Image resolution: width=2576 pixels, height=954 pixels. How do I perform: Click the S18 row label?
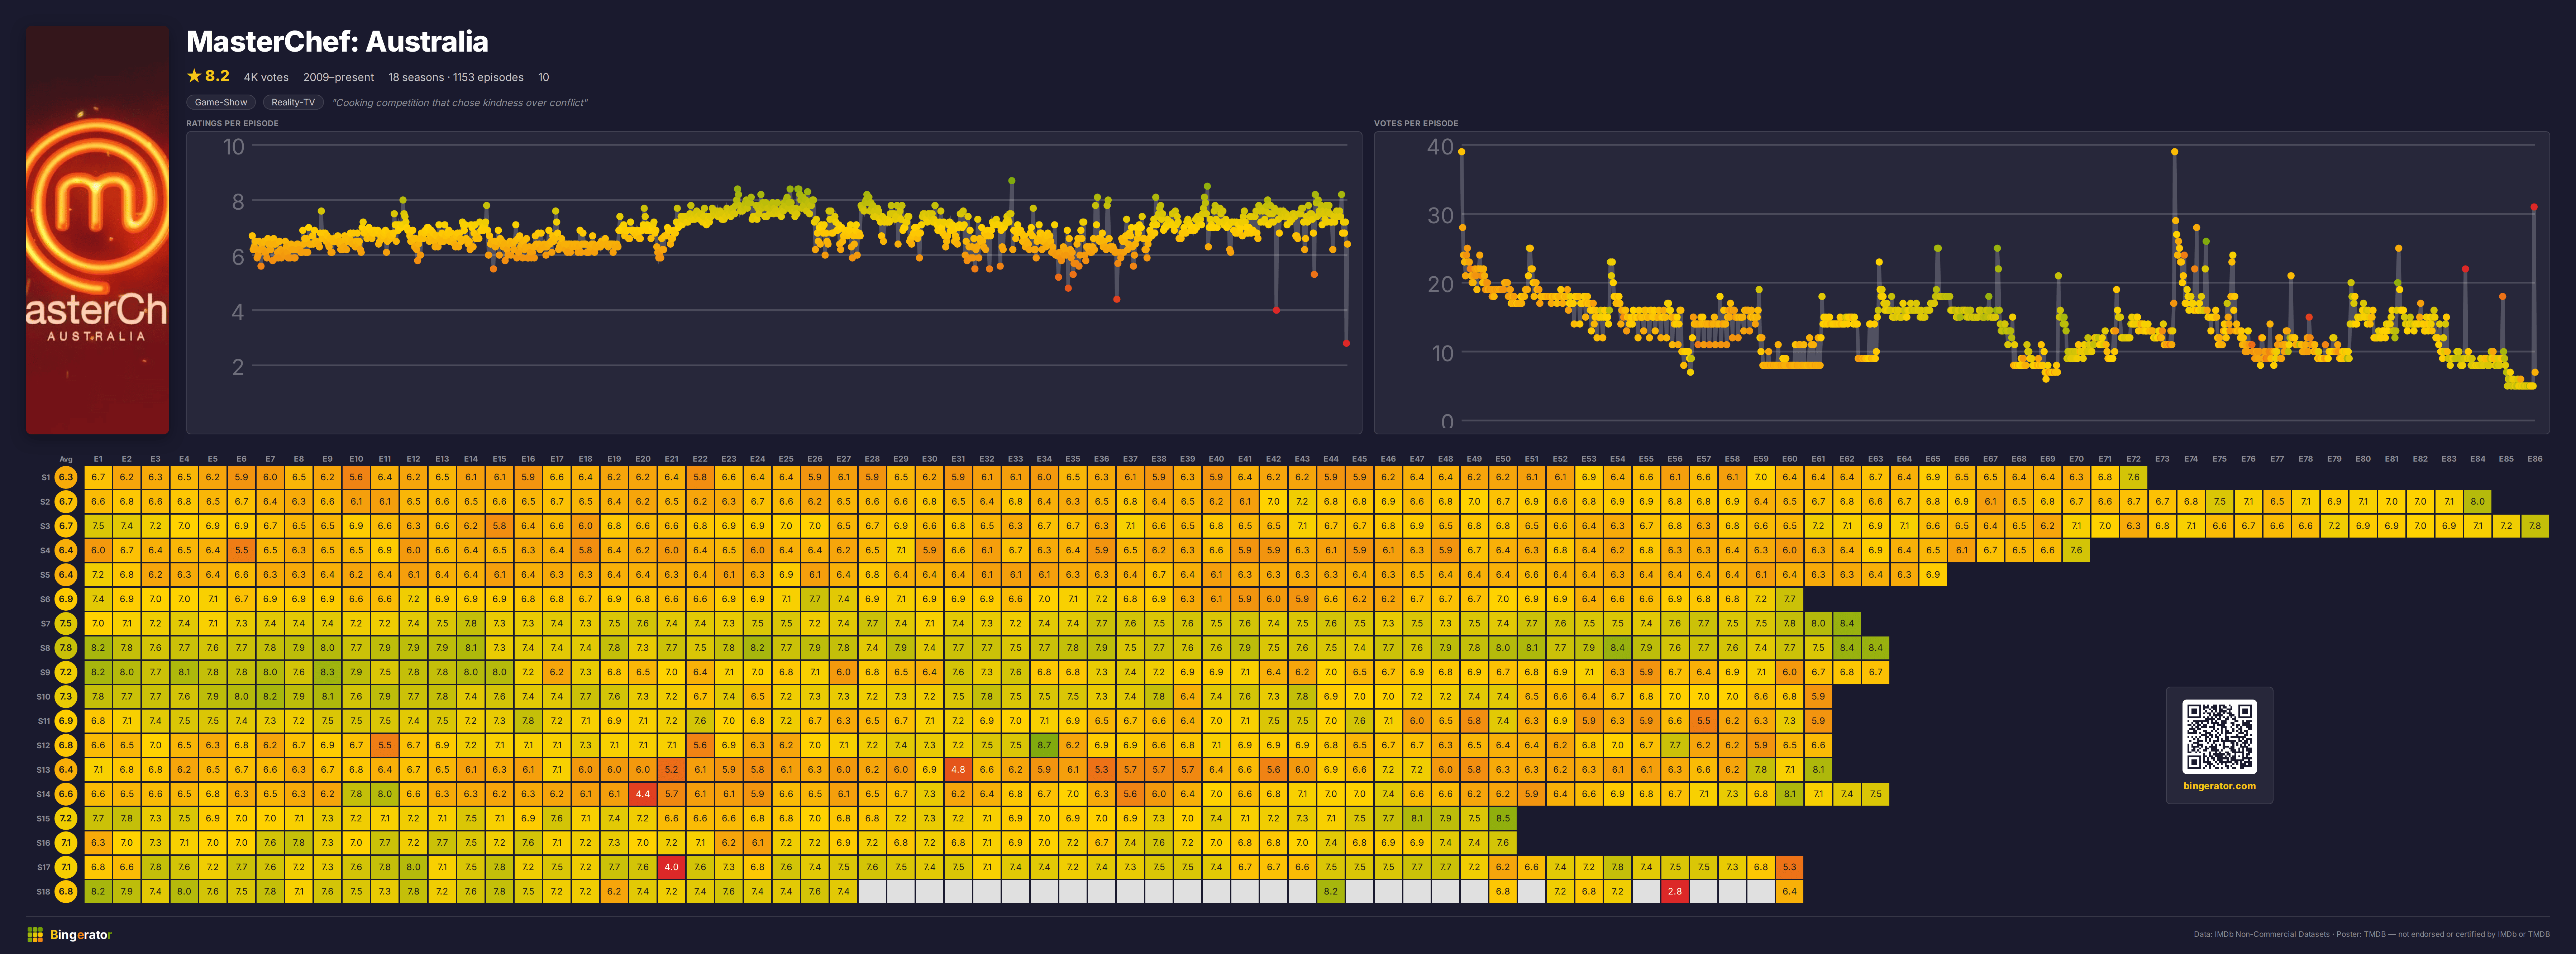click(43, 891)
